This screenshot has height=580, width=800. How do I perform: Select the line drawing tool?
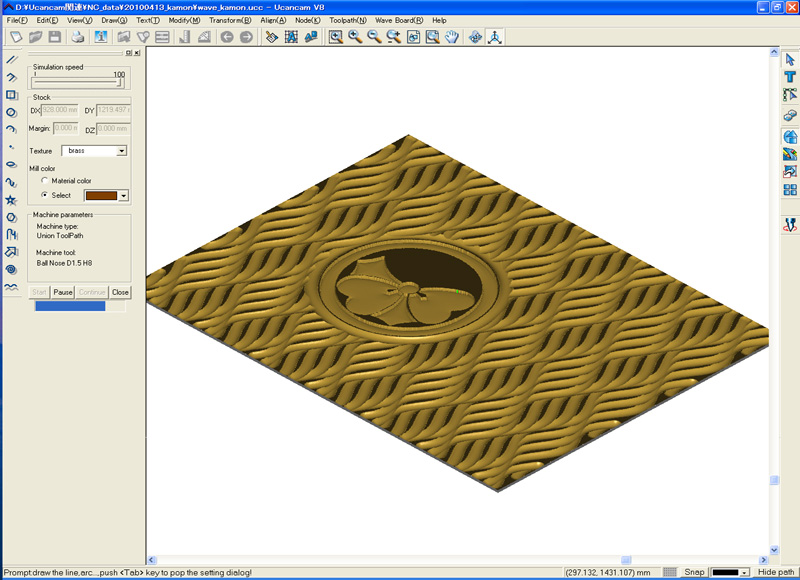coord(12,59)
